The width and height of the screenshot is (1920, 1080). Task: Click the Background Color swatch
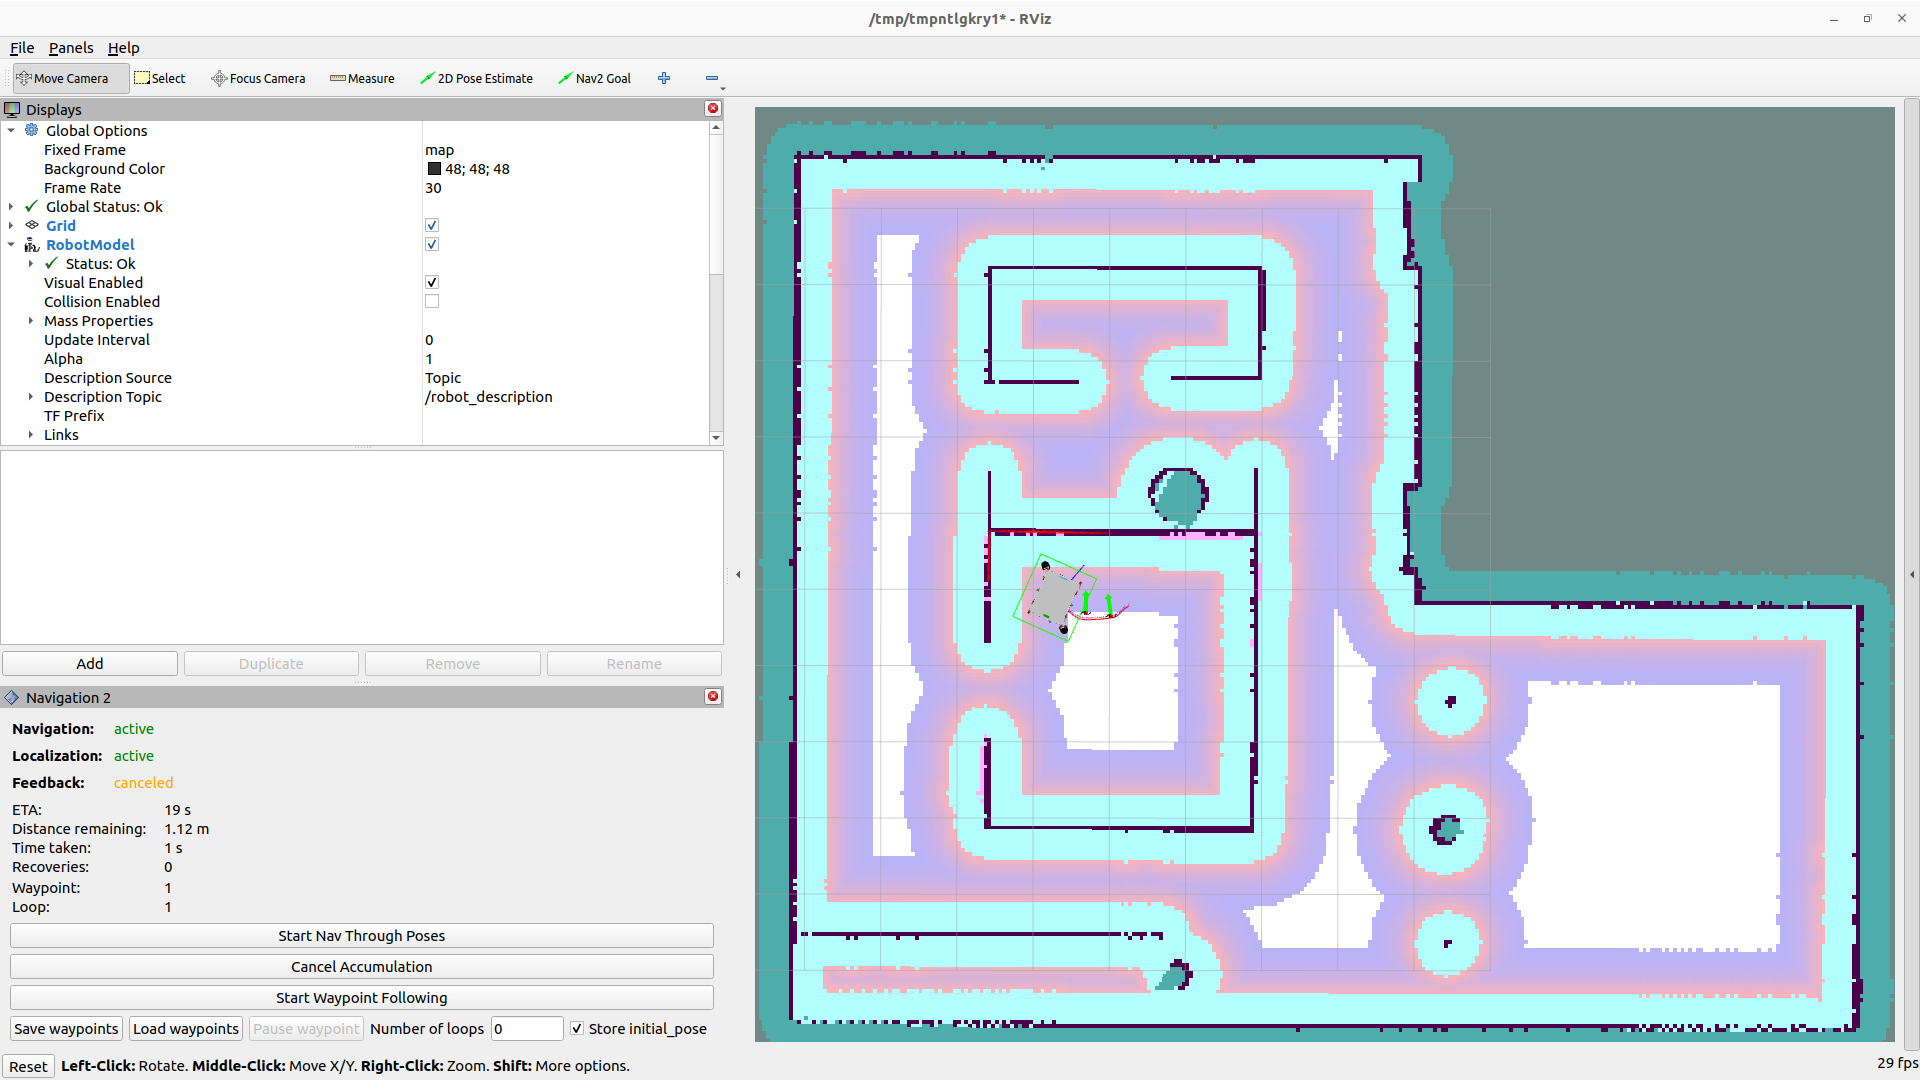click(434, 169)
